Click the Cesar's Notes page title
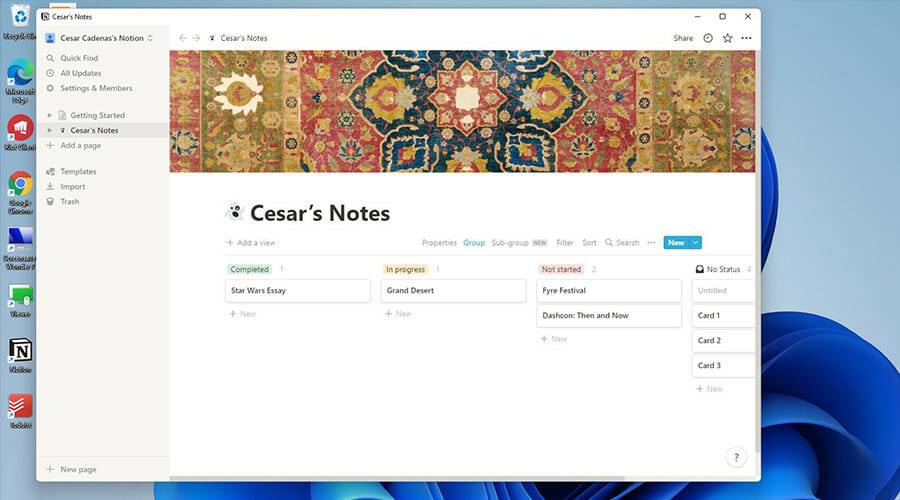 pos(320,213)
